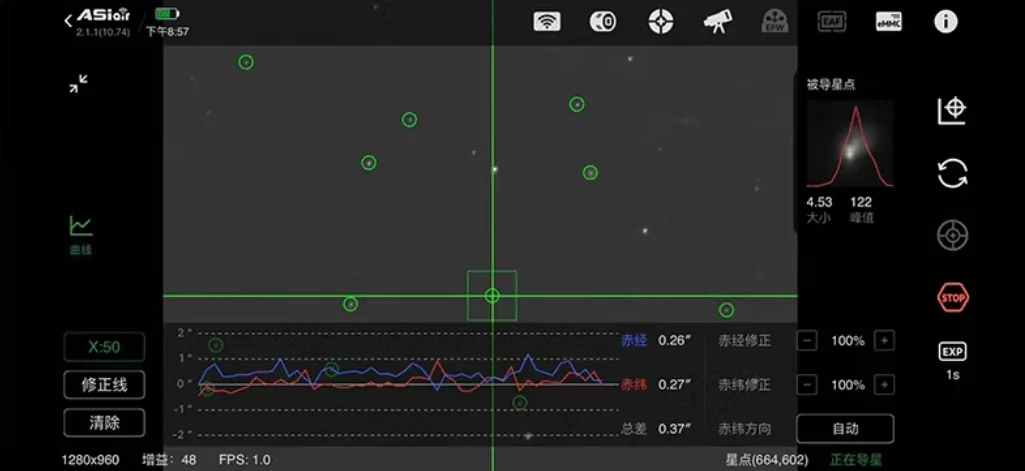The image size is (1025, 471).
Task: Tap the guided star profile thumbnail
Action: (x=850, y=144)
